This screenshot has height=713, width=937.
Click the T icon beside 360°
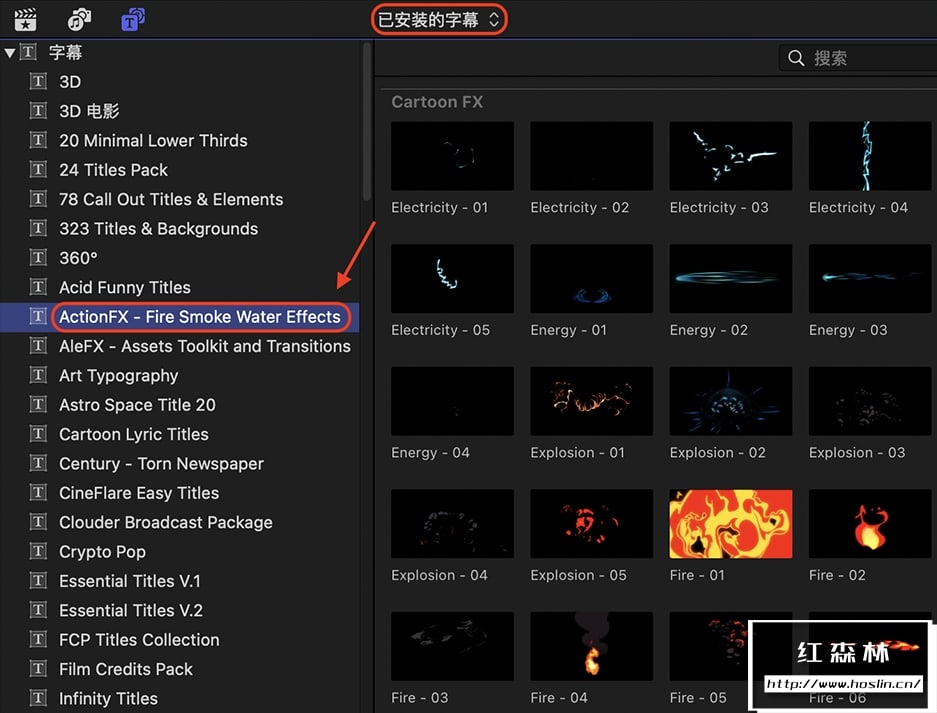(38, 257)
